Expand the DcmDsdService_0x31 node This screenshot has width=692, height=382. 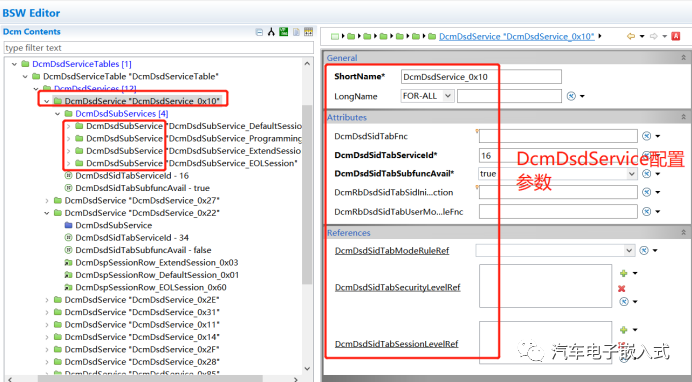click(x=47, y=312)
